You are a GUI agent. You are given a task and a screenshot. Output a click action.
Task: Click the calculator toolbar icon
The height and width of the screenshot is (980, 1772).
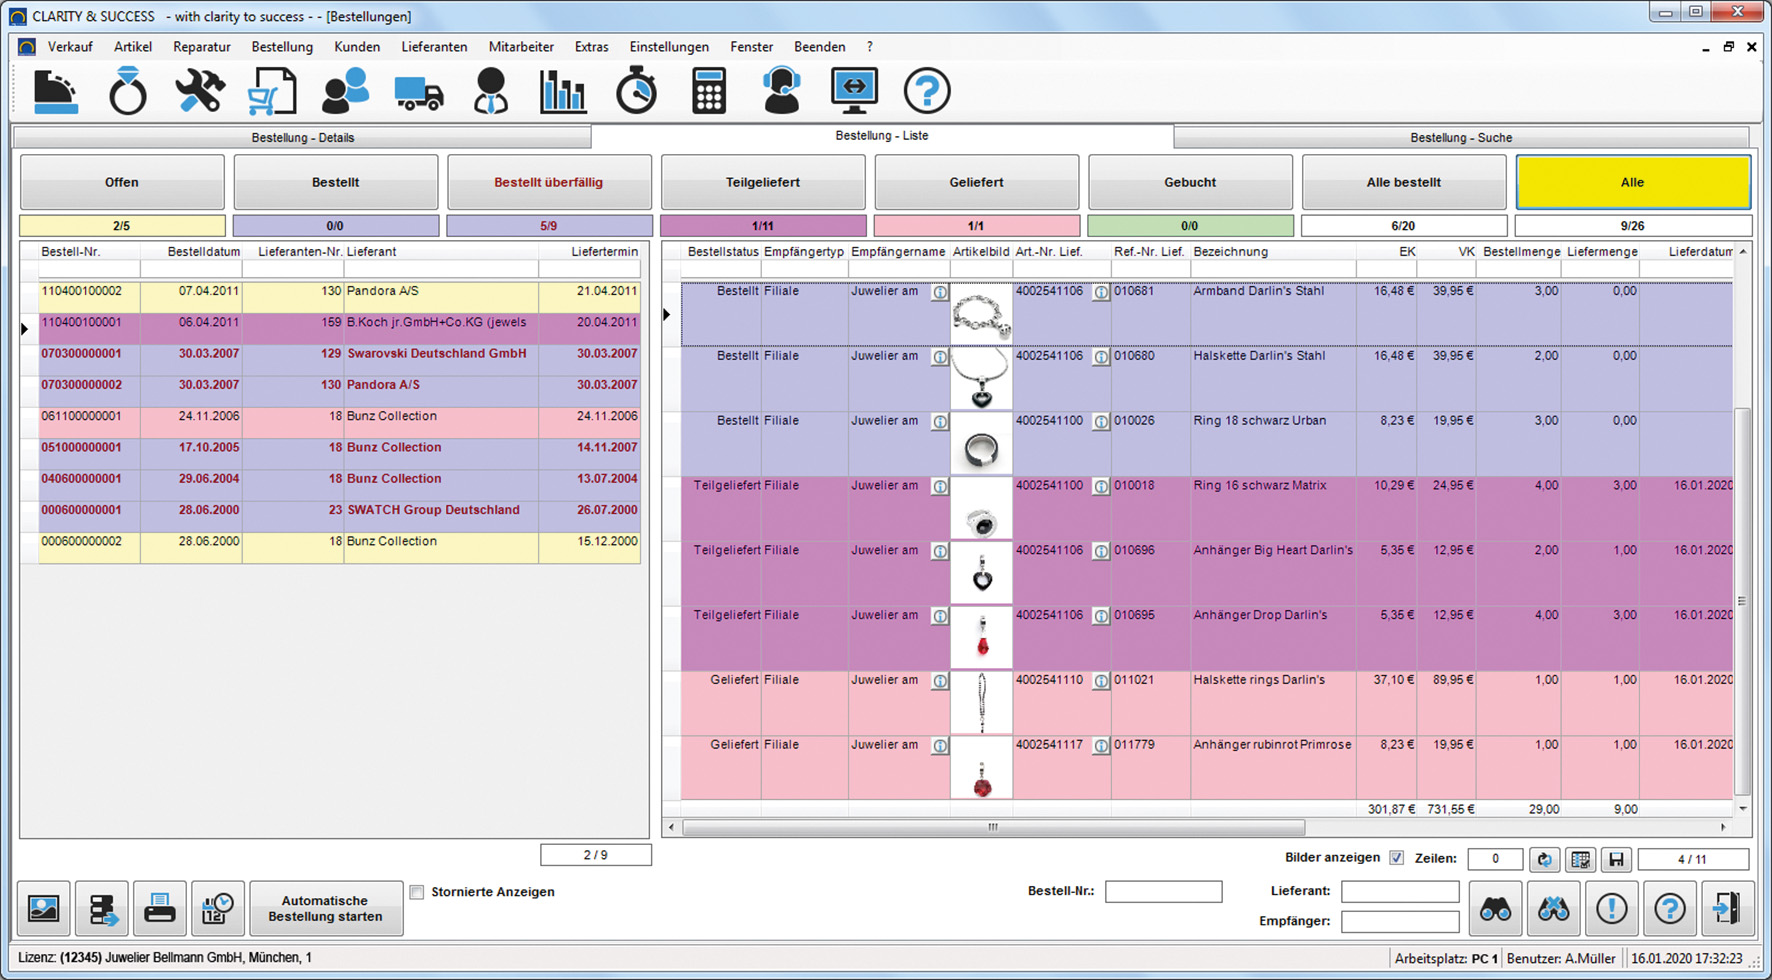tap(708, 92)
